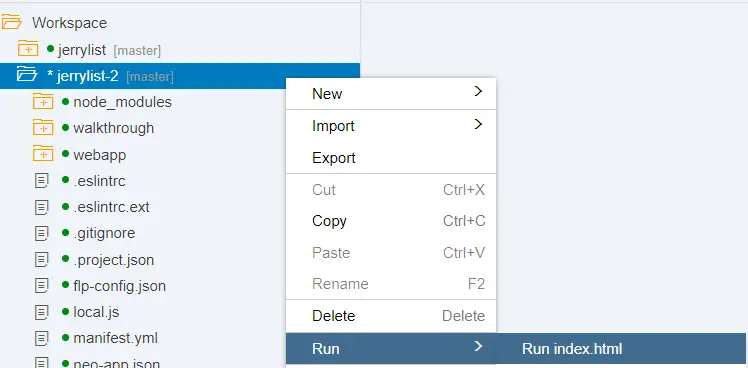Viewport: 748px width, 368px height.
Task: Expand the node_modules folder icon
Action: [43, 101]
